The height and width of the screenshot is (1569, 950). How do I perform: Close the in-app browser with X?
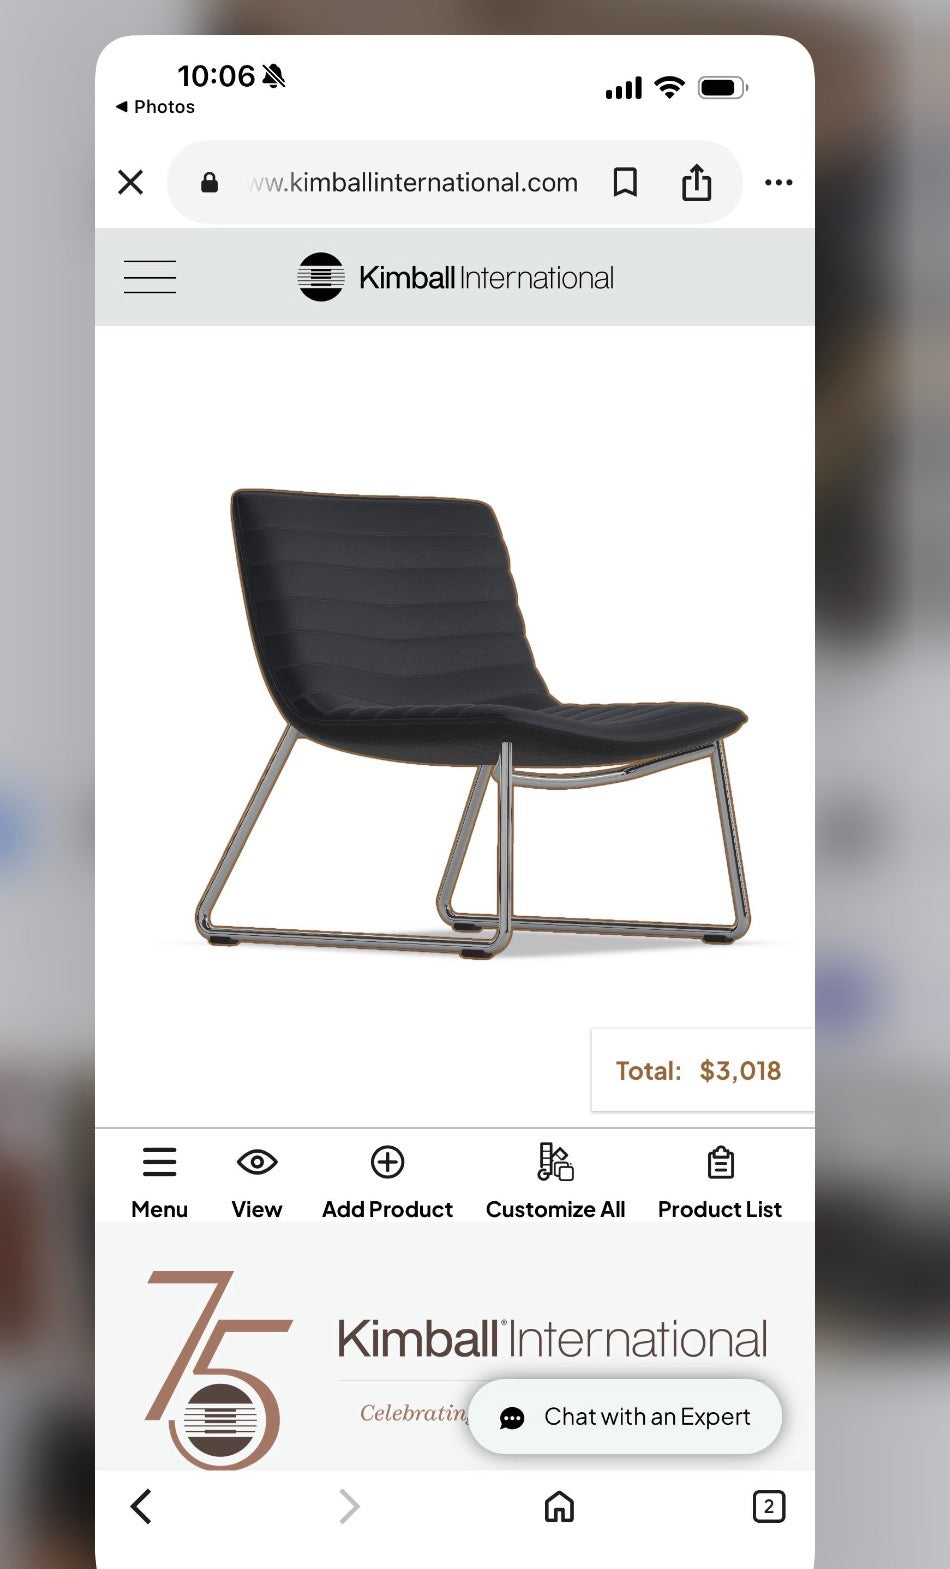point(131,182)
